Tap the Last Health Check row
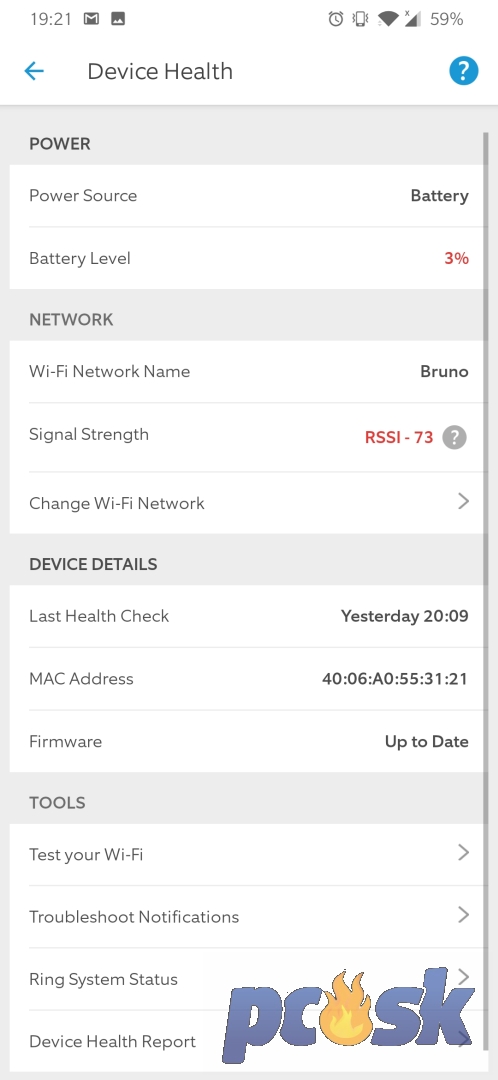498x1080 pixels. point(249,616)
